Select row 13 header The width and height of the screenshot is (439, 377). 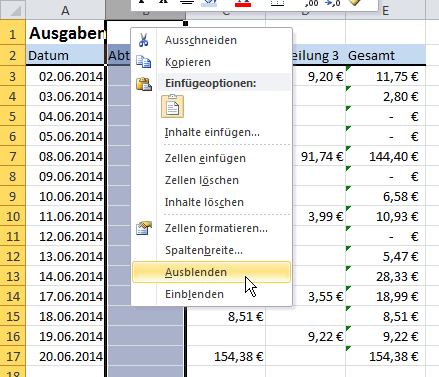pyautogui.click(x=13, y=276)
